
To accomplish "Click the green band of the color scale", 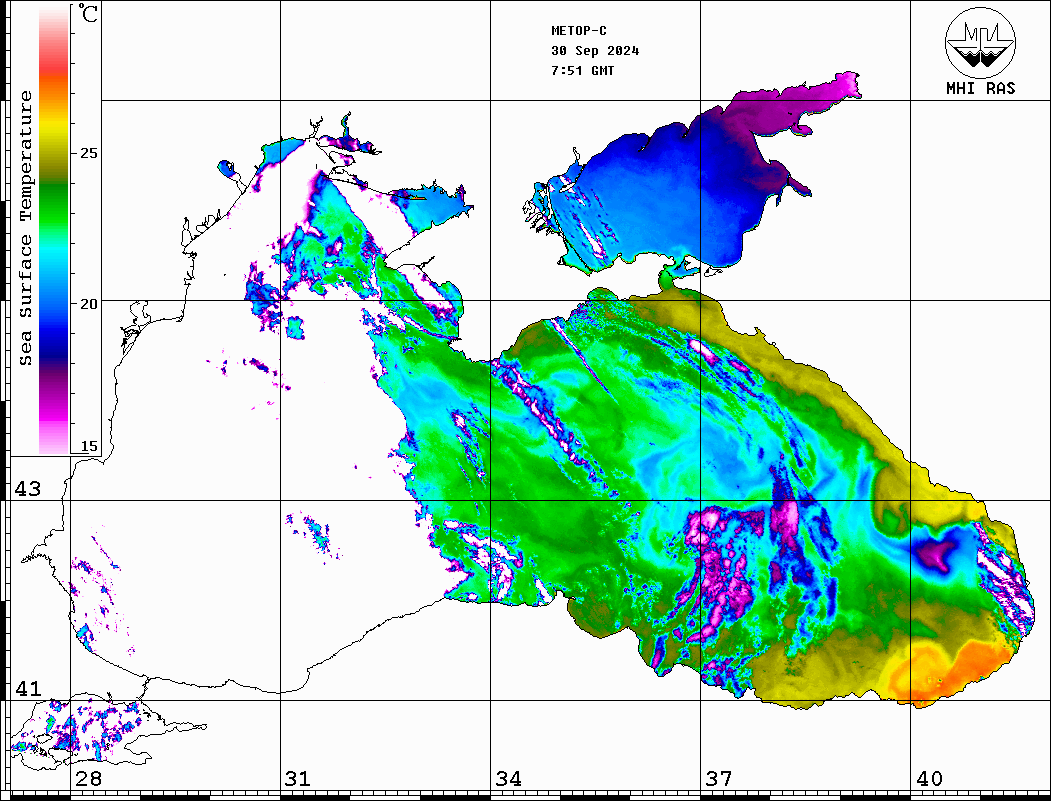I will pyautogui.click(x=54, y=204).
